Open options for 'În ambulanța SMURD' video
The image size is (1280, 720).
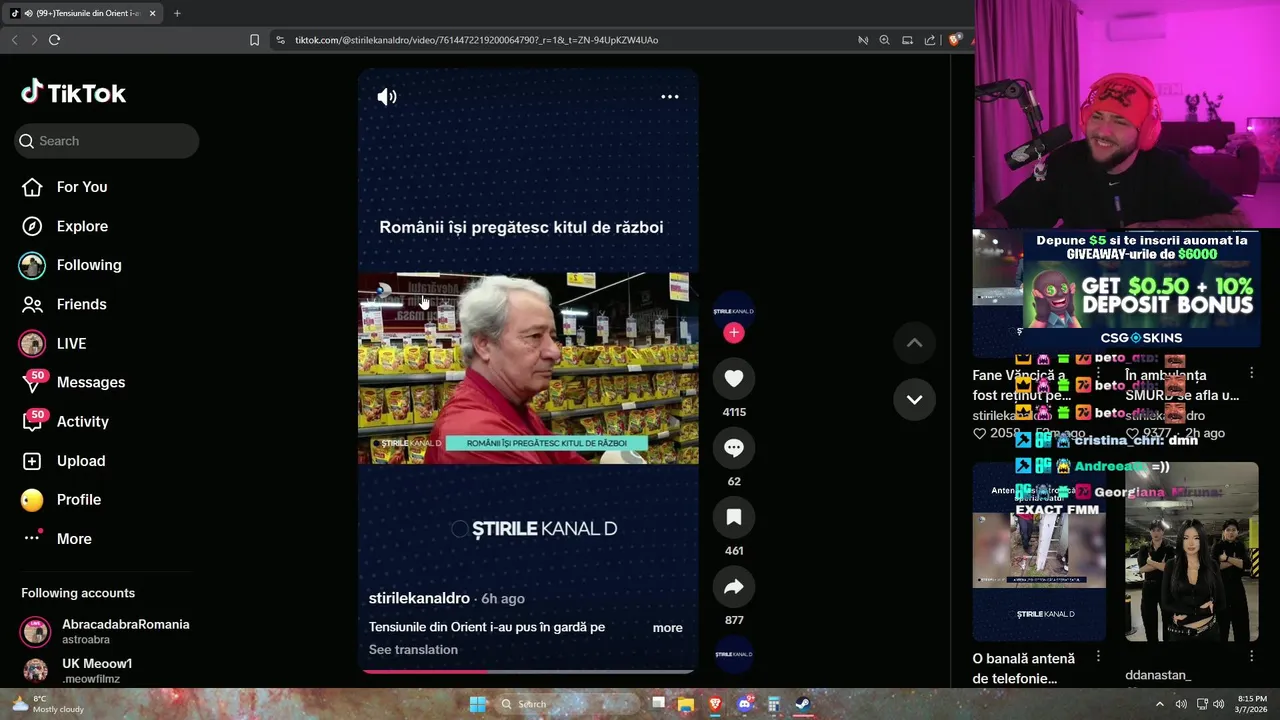pyautogui.click(x=1251, y=373)
